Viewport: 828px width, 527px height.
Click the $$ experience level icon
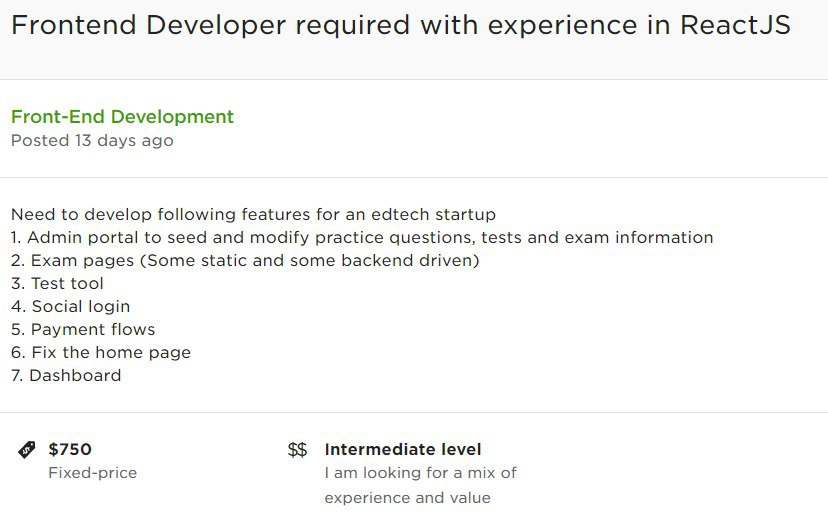[297, 449]
